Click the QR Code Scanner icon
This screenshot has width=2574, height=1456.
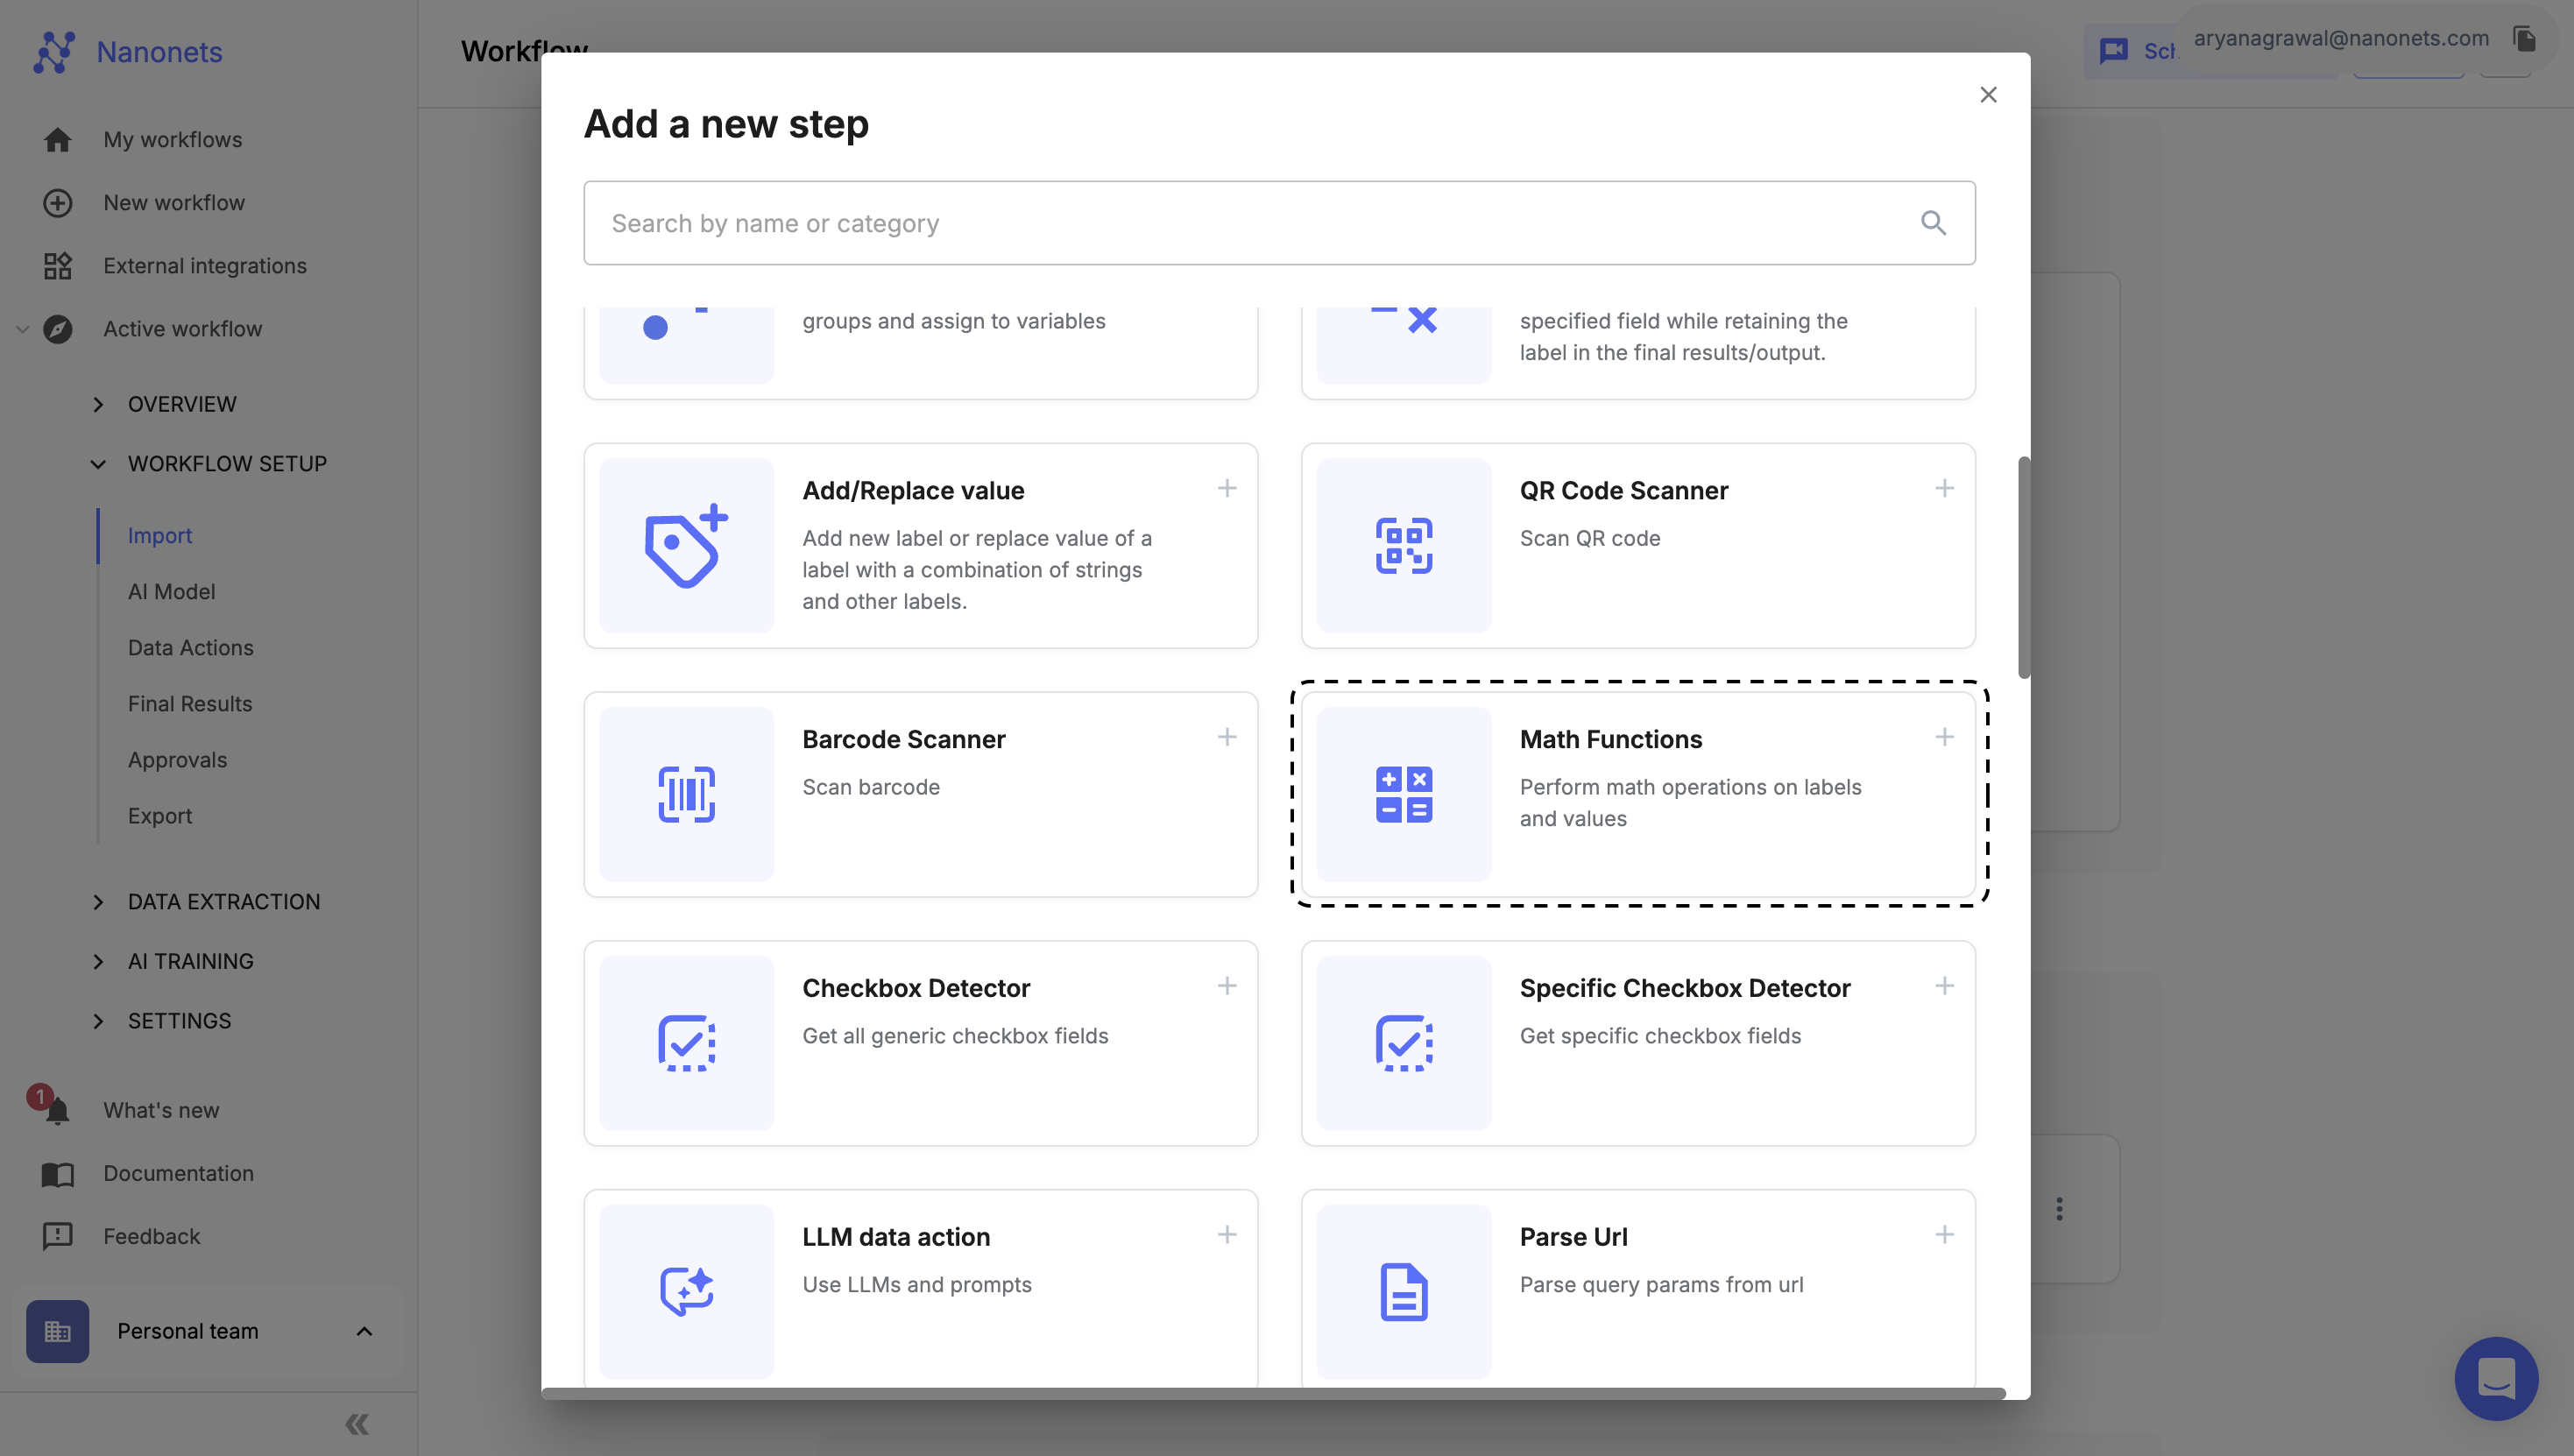pos(1404,546)
